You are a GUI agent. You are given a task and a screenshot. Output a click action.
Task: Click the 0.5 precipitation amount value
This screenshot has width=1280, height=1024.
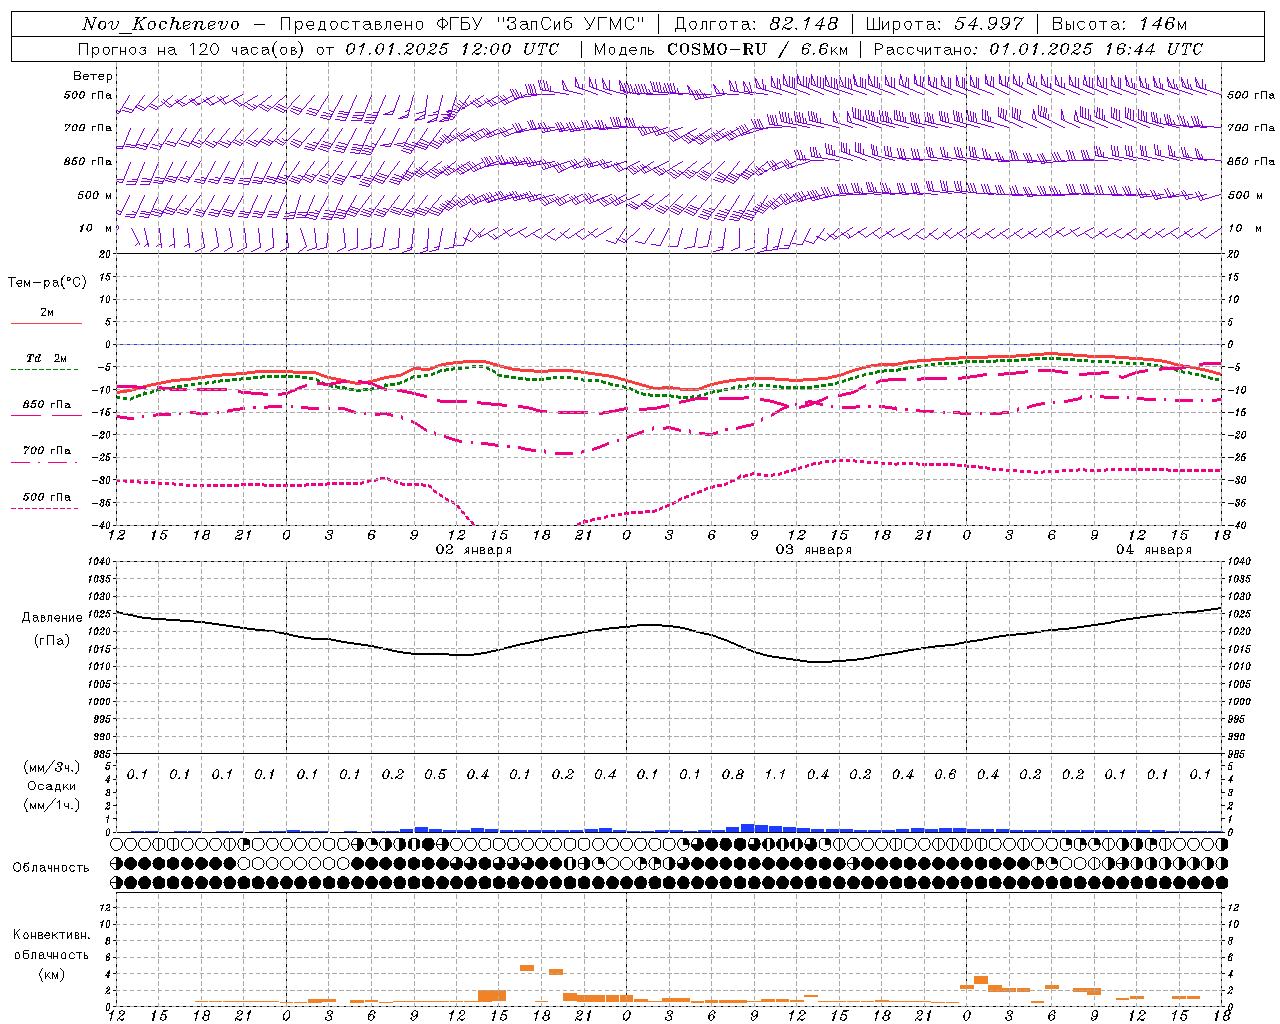436,774
